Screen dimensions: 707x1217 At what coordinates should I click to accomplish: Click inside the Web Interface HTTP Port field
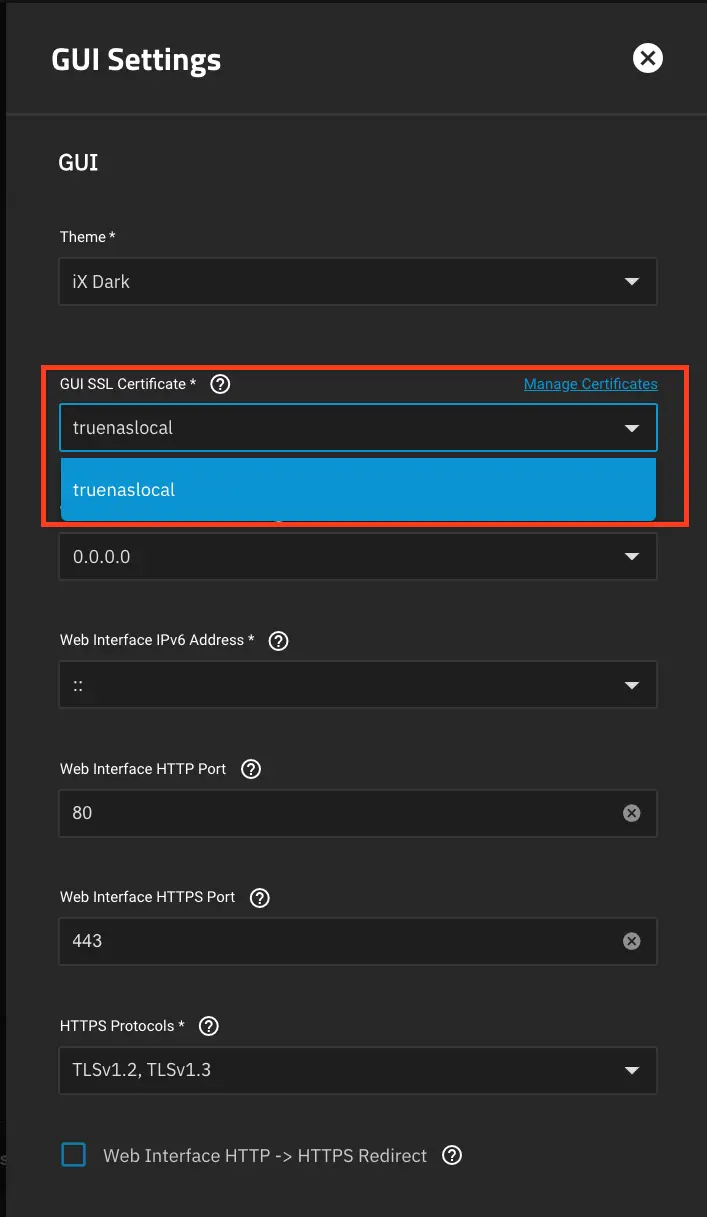[300, 813]
